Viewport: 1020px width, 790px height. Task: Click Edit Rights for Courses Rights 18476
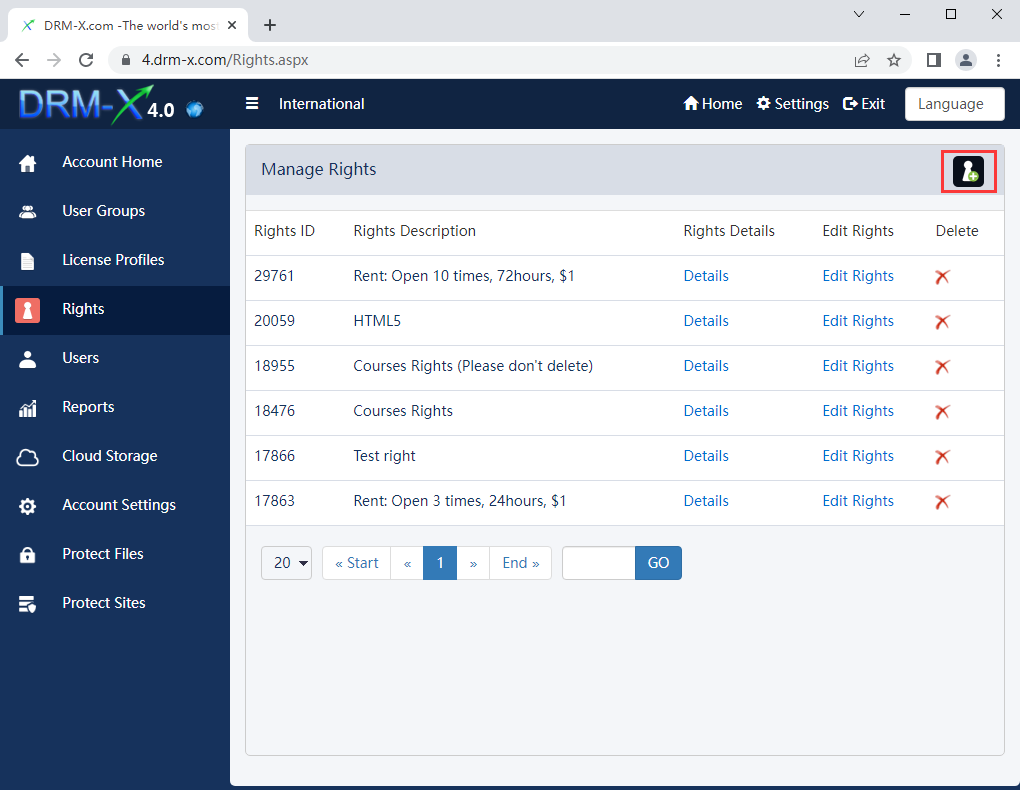(x=857, y=411)
